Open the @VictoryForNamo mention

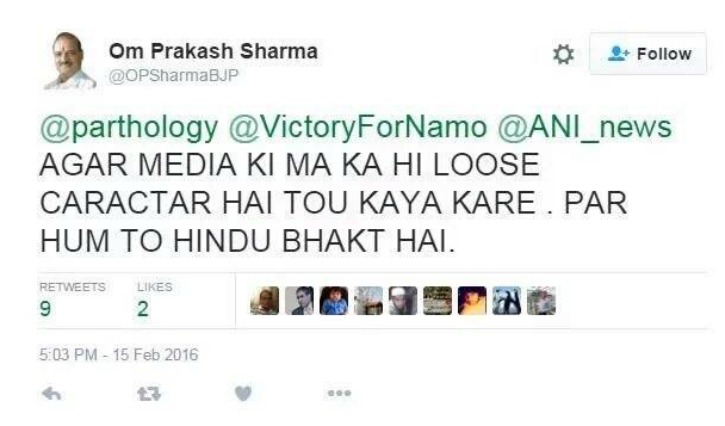358,128
